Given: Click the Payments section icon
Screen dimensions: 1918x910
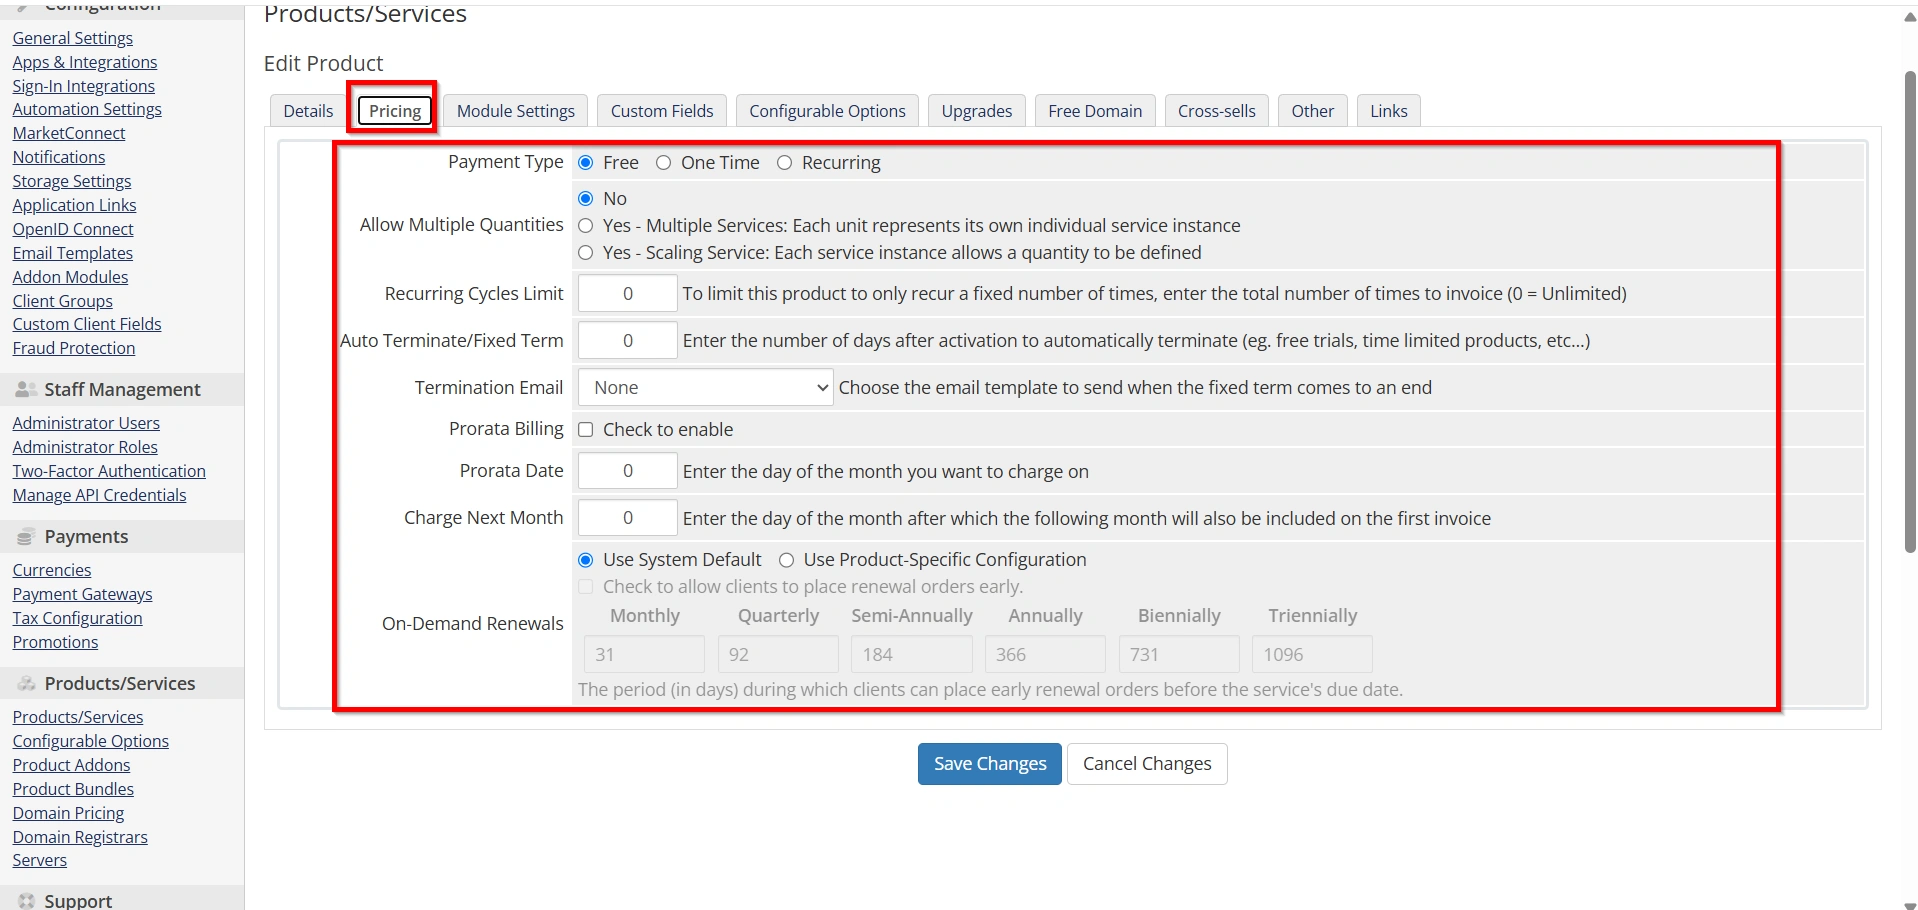Looking at the screenshot, I should point(27,537).
